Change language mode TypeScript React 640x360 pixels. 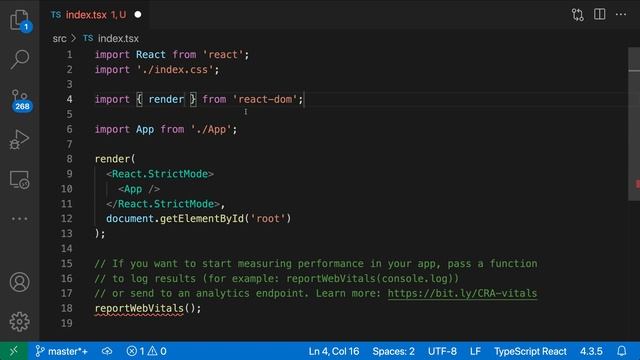point(530,351)
